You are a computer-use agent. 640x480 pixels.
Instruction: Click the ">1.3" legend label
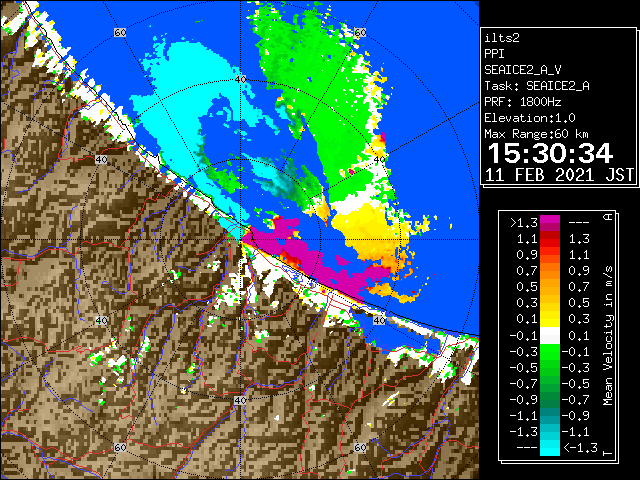524,223
